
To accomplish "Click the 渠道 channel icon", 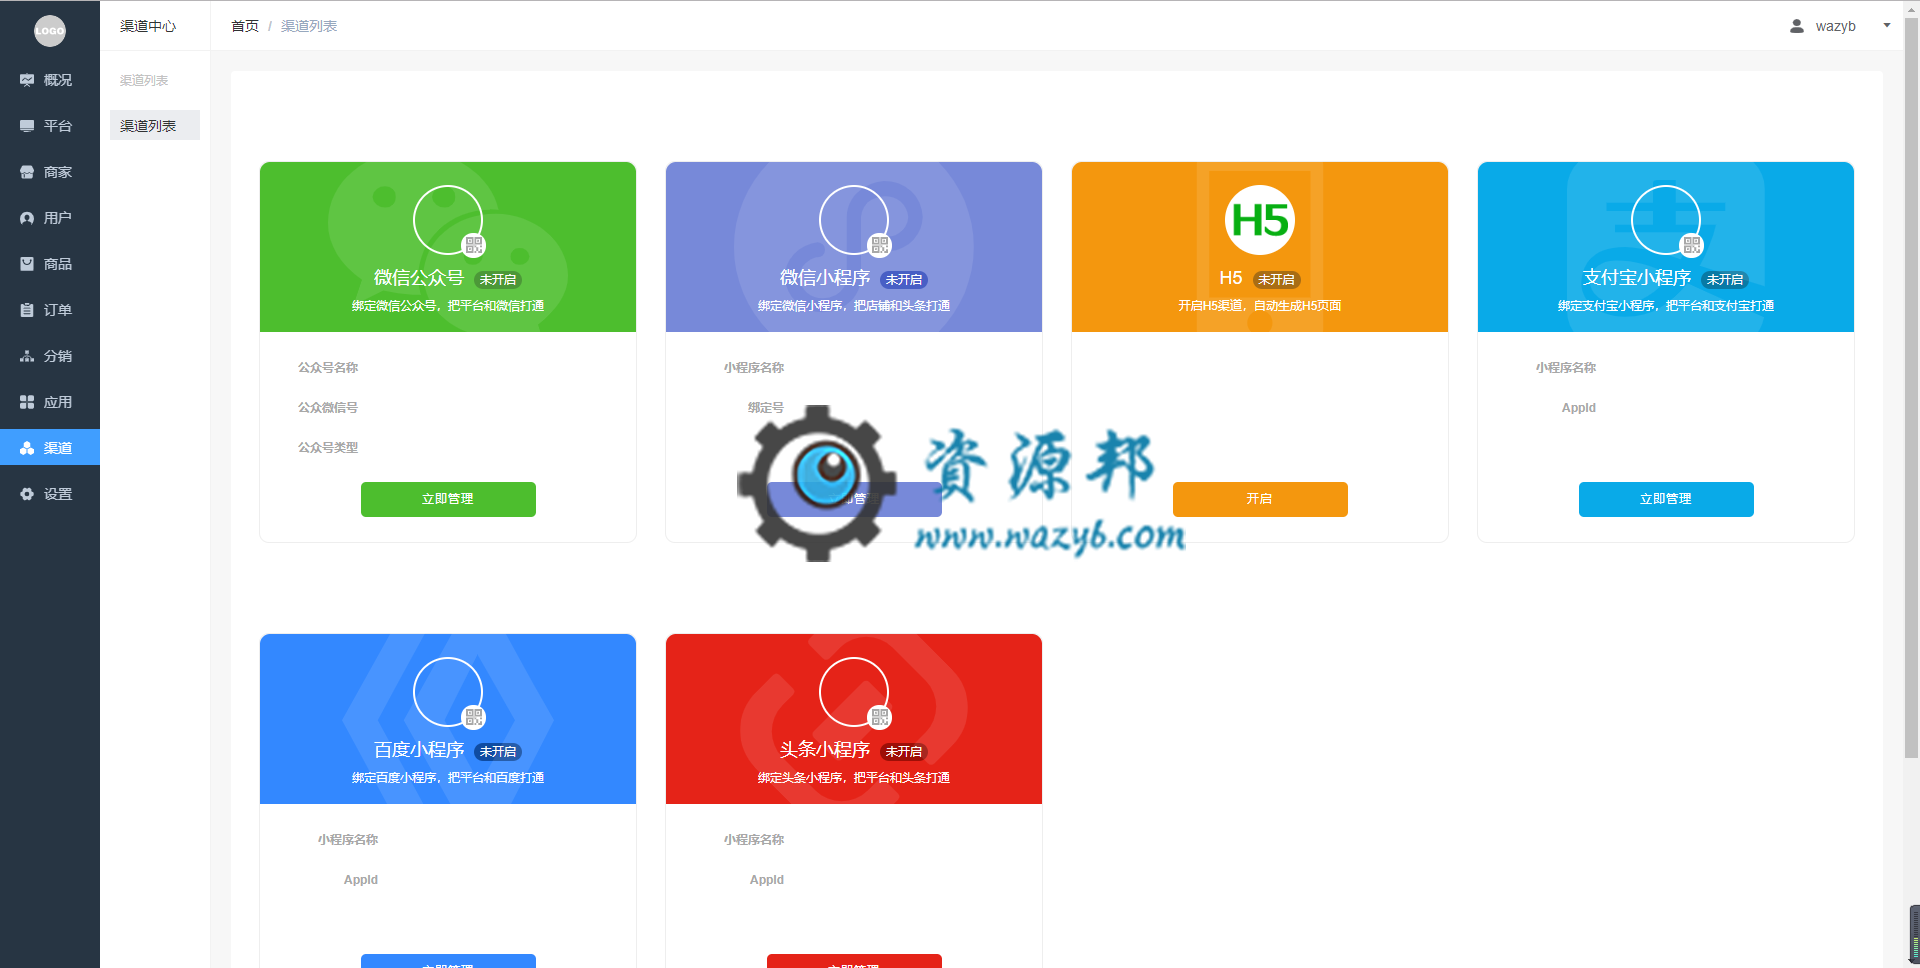I will click(27, 448).
